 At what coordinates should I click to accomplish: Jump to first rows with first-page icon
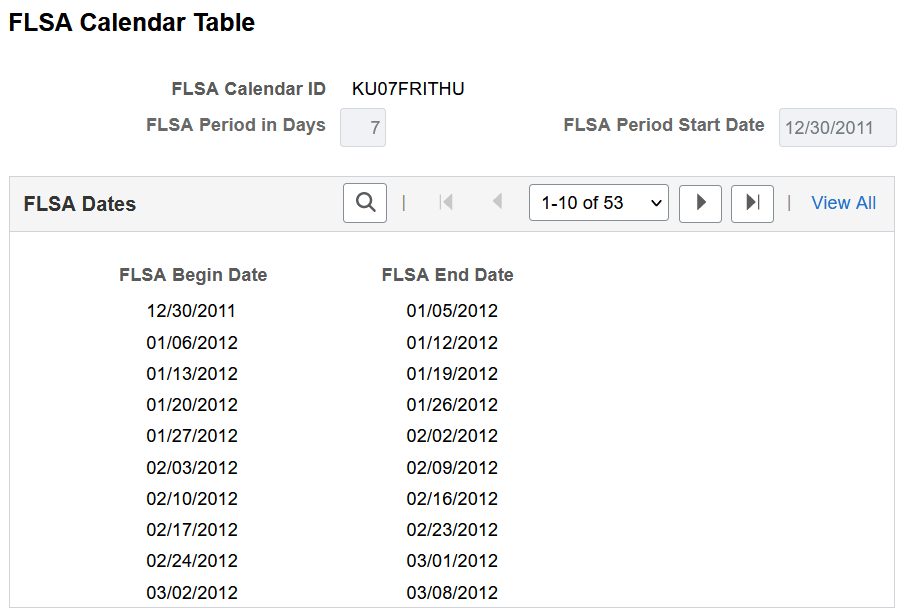(444, 202)
